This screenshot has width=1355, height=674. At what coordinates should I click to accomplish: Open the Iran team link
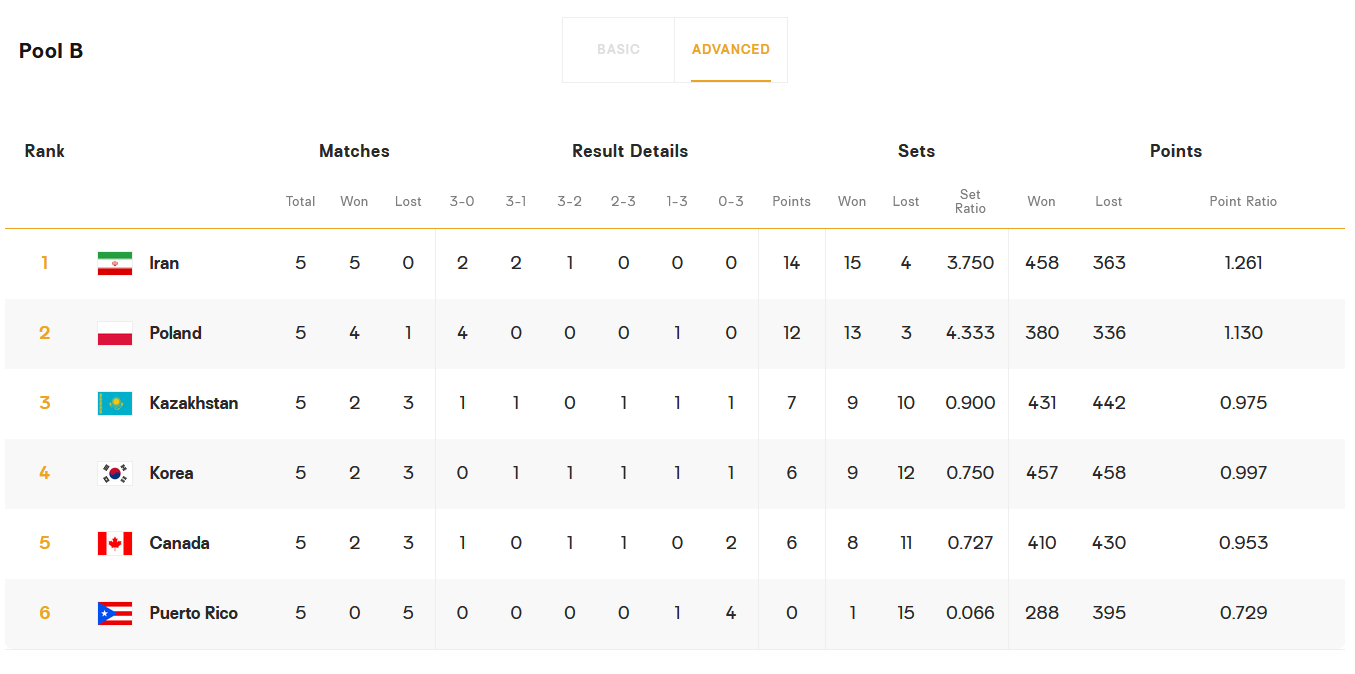(x=164, y=263)
